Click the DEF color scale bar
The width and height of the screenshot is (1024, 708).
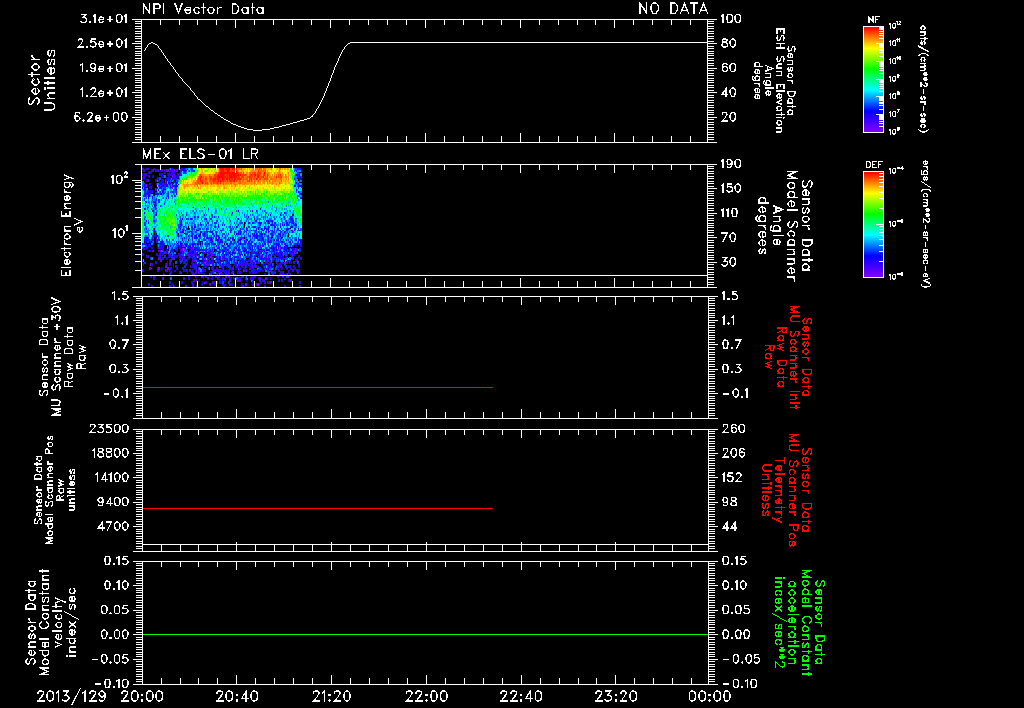click(873, 225)
